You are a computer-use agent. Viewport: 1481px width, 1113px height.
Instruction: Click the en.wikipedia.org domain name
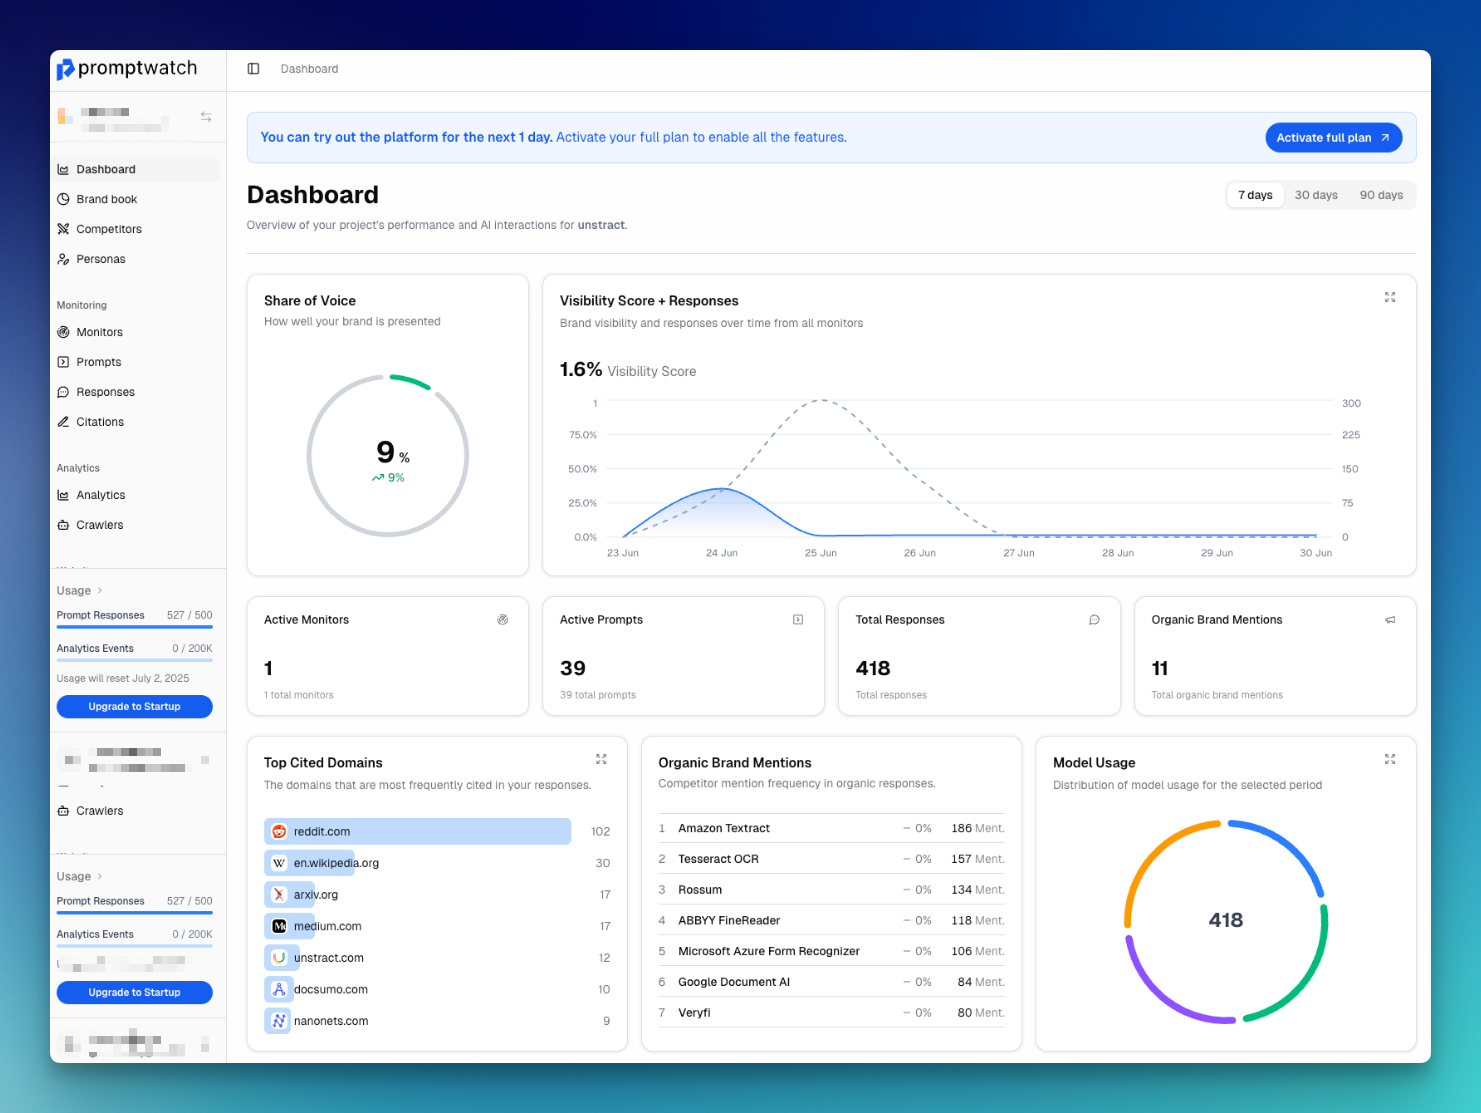point(336,863)
